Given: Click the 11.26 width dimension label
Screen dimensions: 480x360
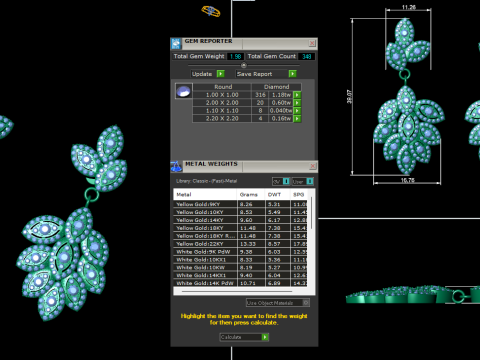Looking at the screenshot, I should coord(409,7).
